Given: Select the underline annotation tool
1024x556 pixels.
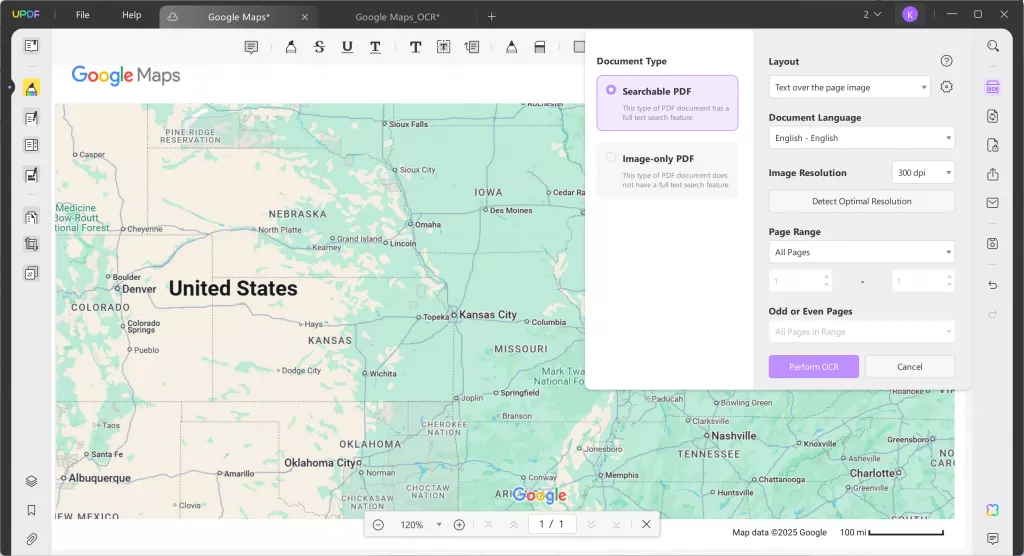Looking at the screenshot, I should pyautogui.click(x=347, y=47).
